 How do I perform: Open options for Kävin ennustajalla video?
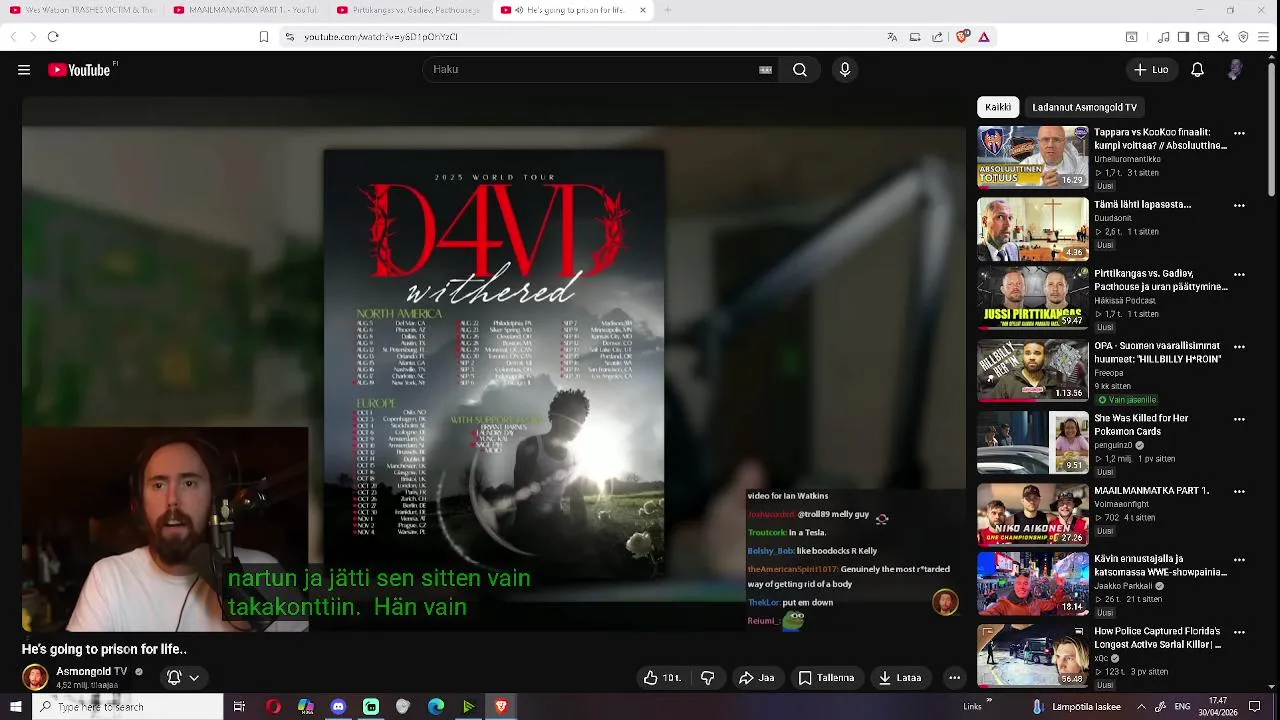click(1239, 560)
